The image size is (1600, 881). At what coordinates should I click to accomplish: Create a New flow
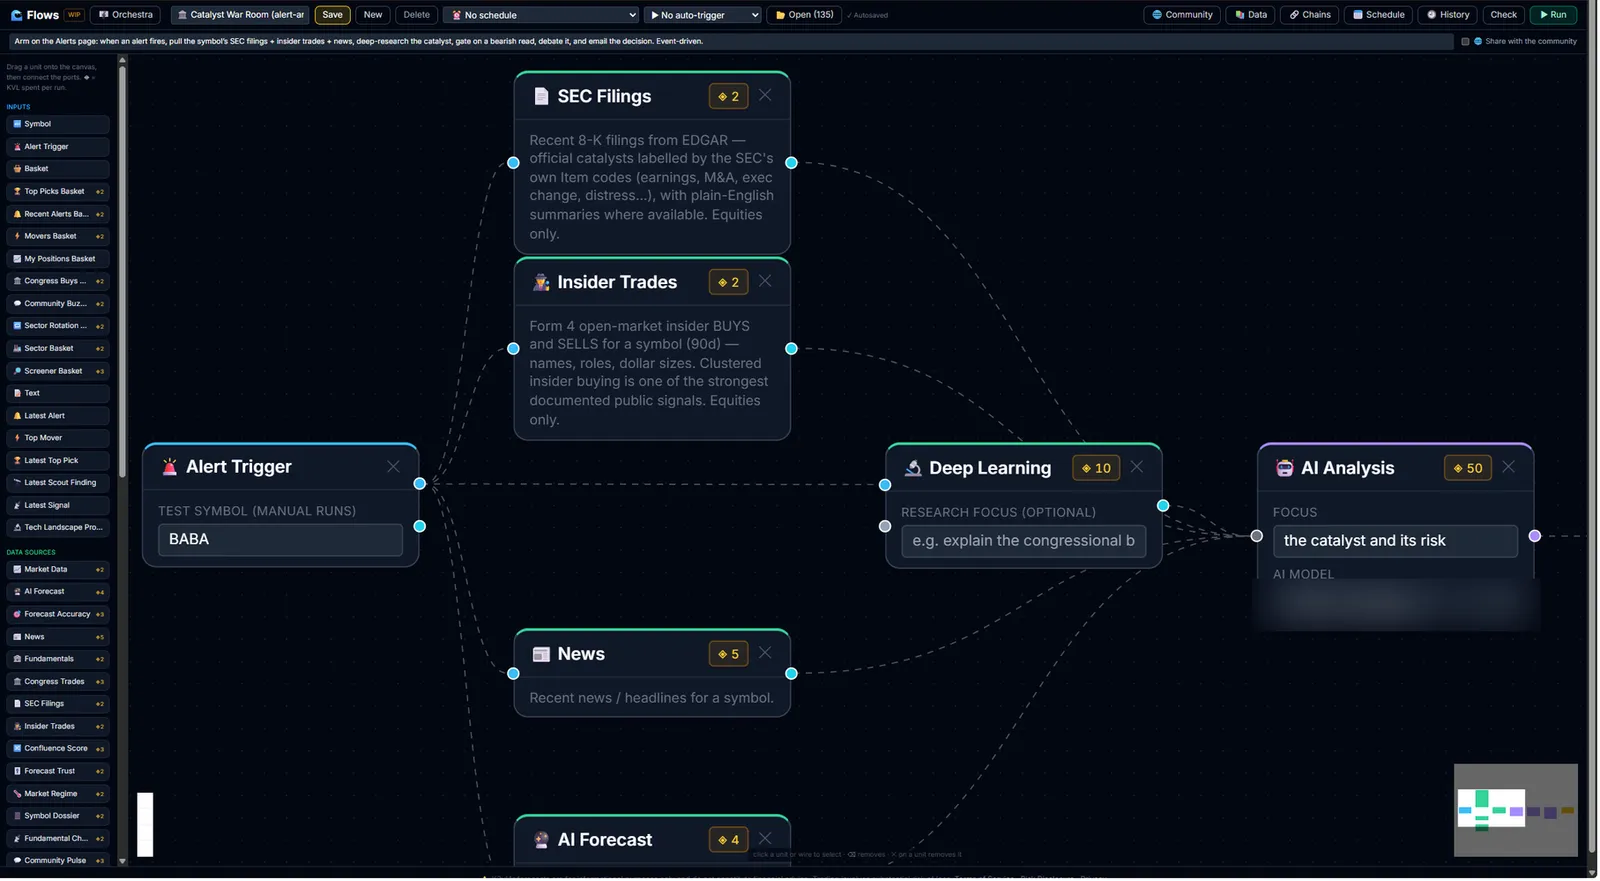pos(373,15)
